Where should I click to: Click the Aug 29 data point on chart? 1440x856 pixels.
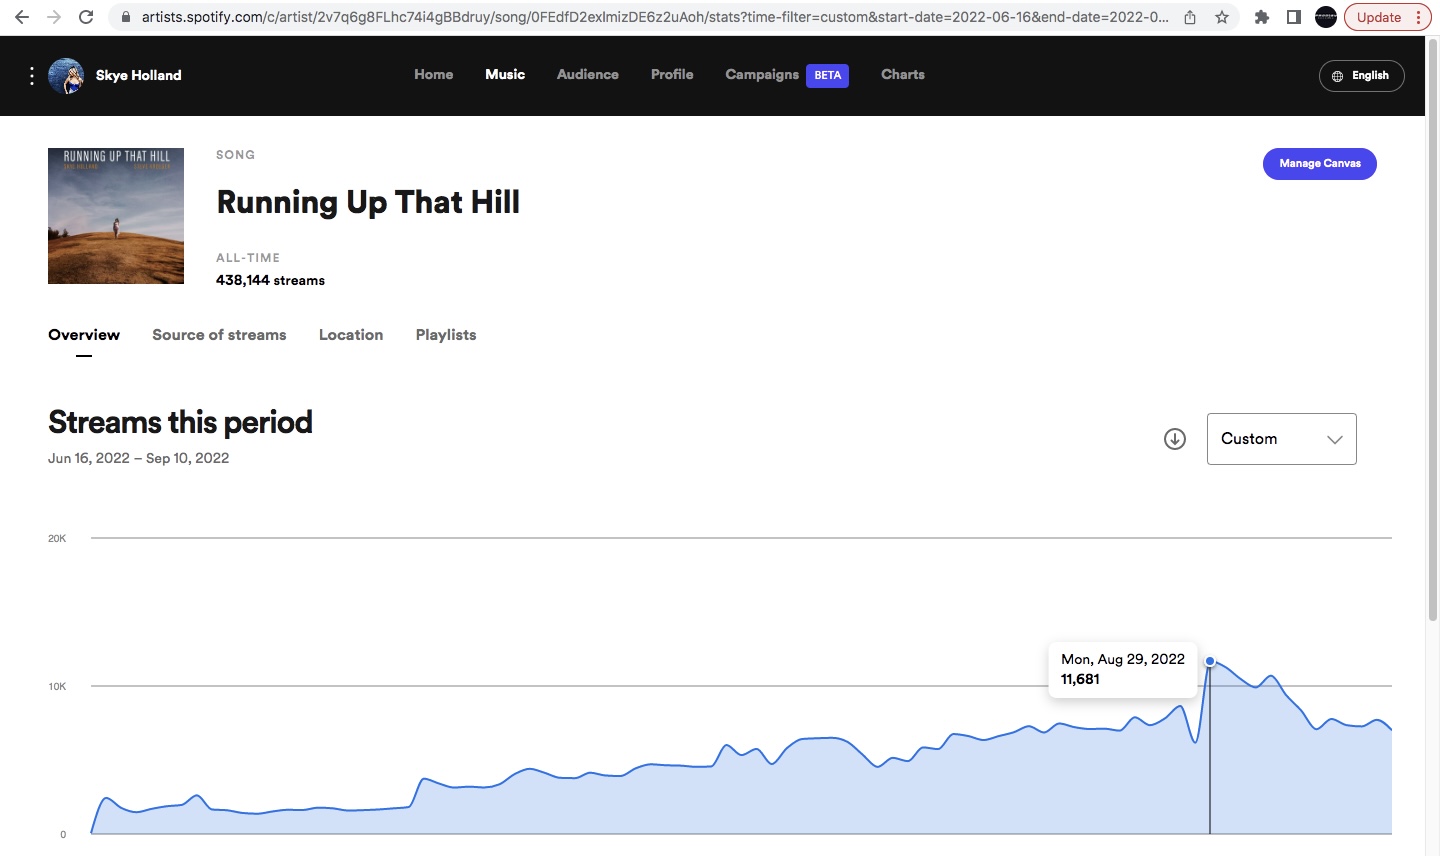tap(1210, 661)
